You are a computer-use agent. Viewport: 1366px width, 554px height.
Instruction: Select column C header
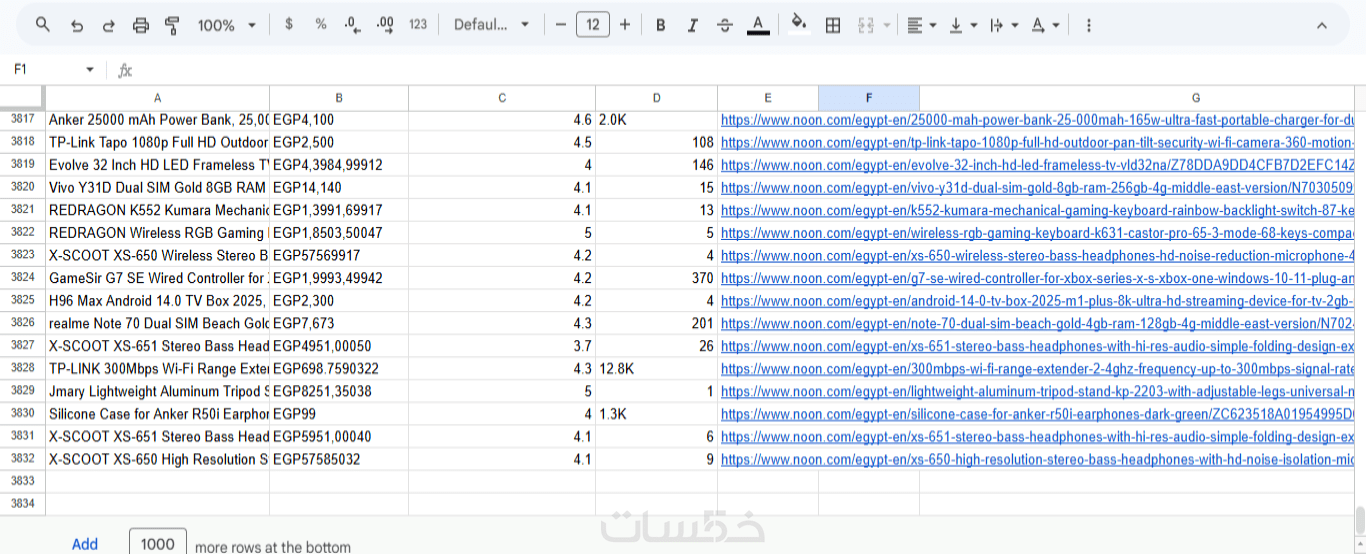pos(502,98)
